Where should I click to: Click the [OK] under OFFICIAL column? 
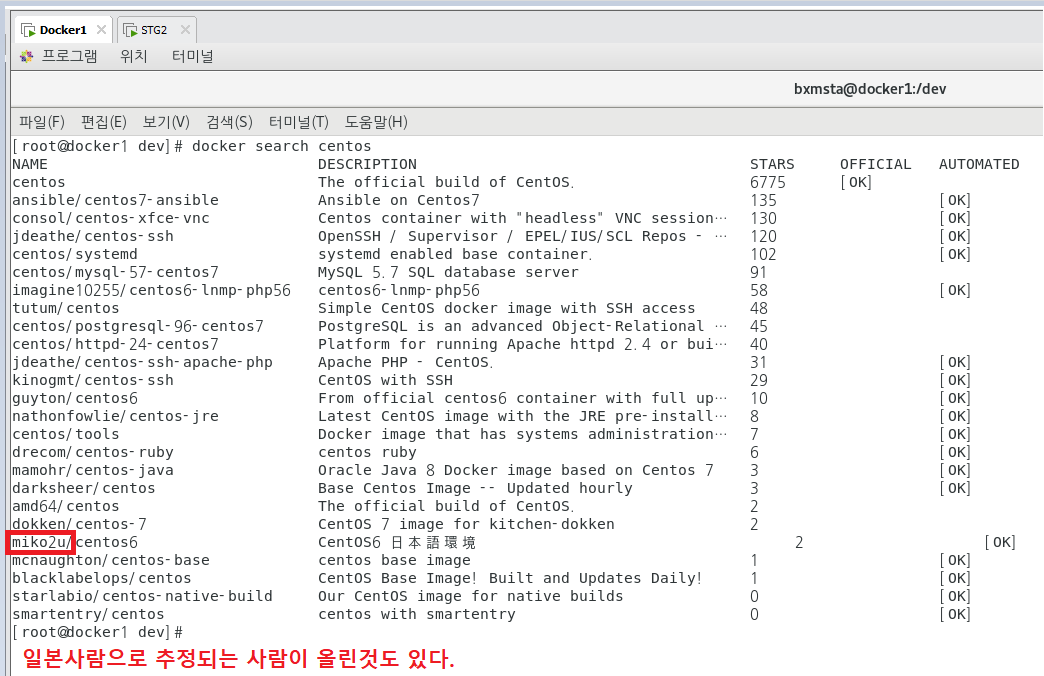point(856,182)
